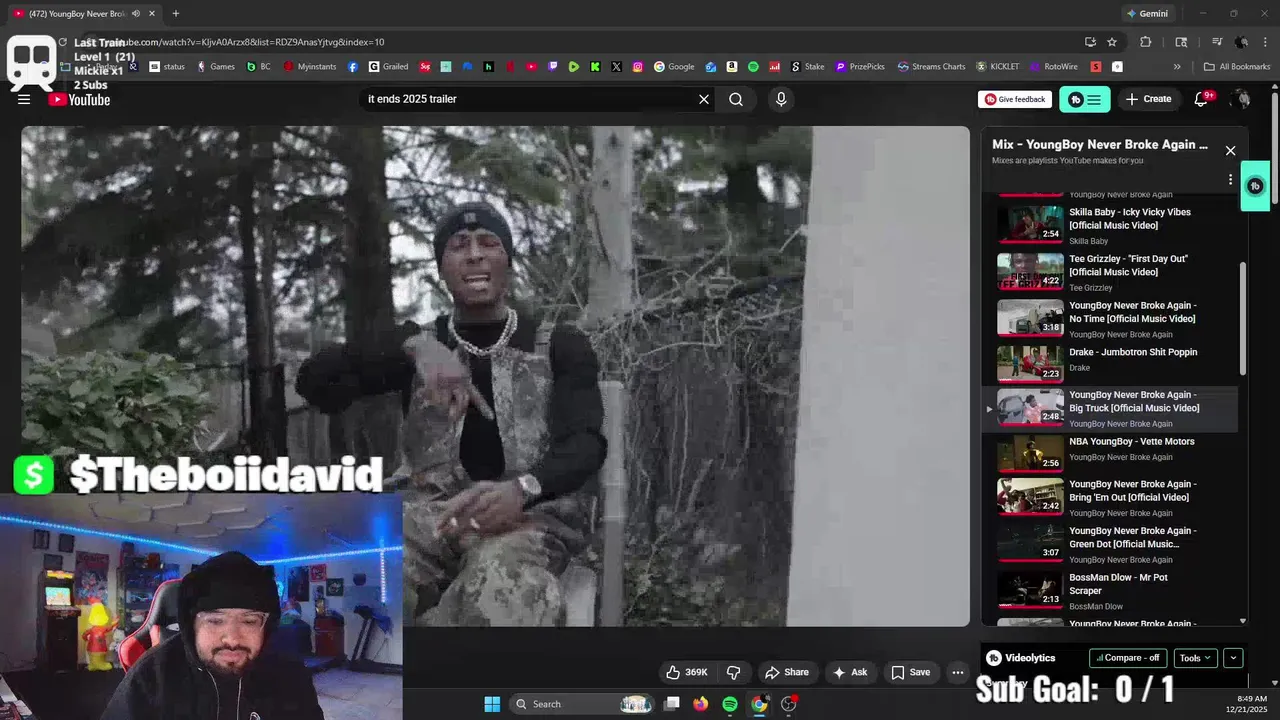Switch to Chrome in the taskbar
This screenshot has width=1280, height=720.
click(760, 704)
